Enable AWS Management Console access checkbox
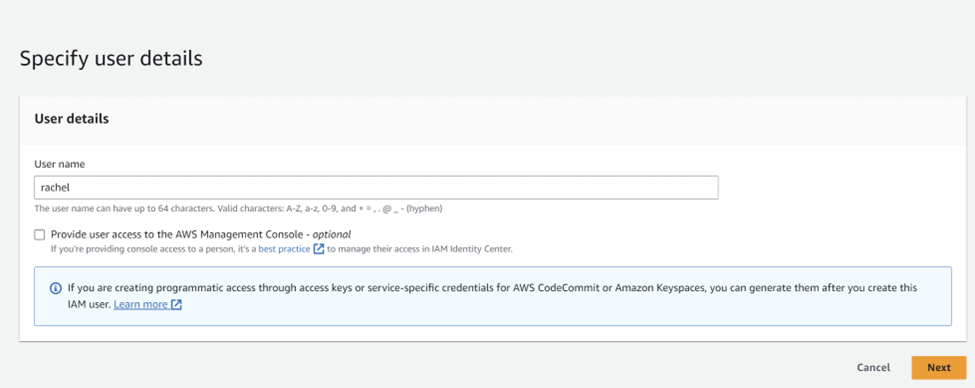 coord(40,234)
